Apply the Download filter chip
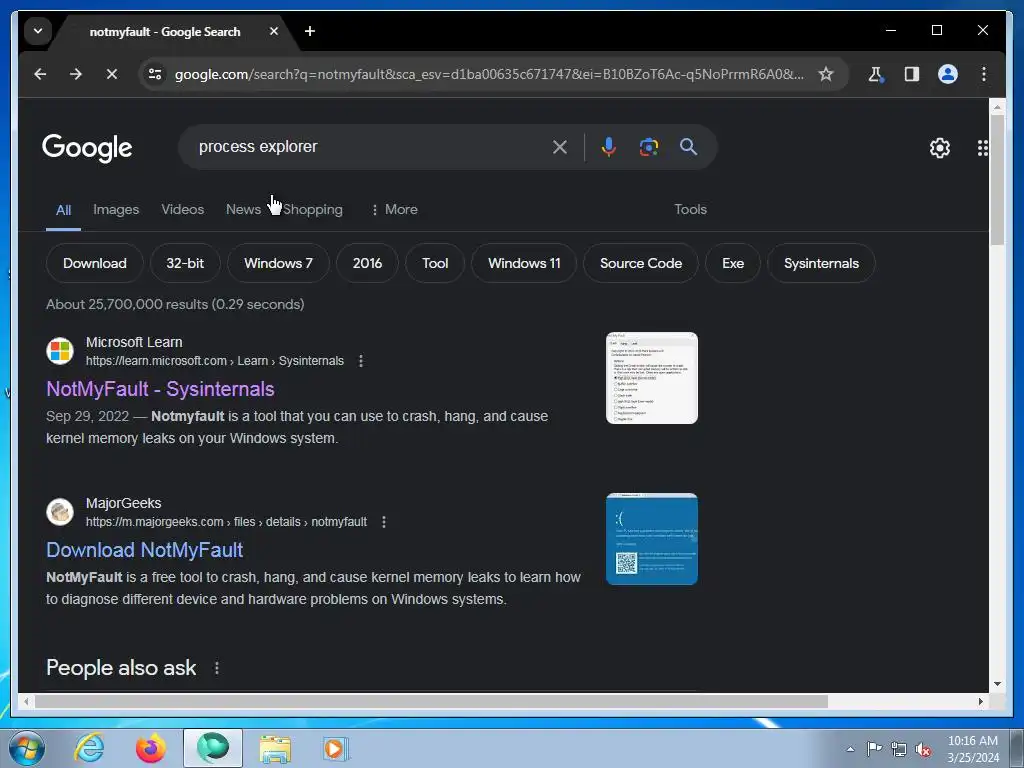Image resolution: width=1024 pixels, height=768 pixels. click(x=95, y=263)
